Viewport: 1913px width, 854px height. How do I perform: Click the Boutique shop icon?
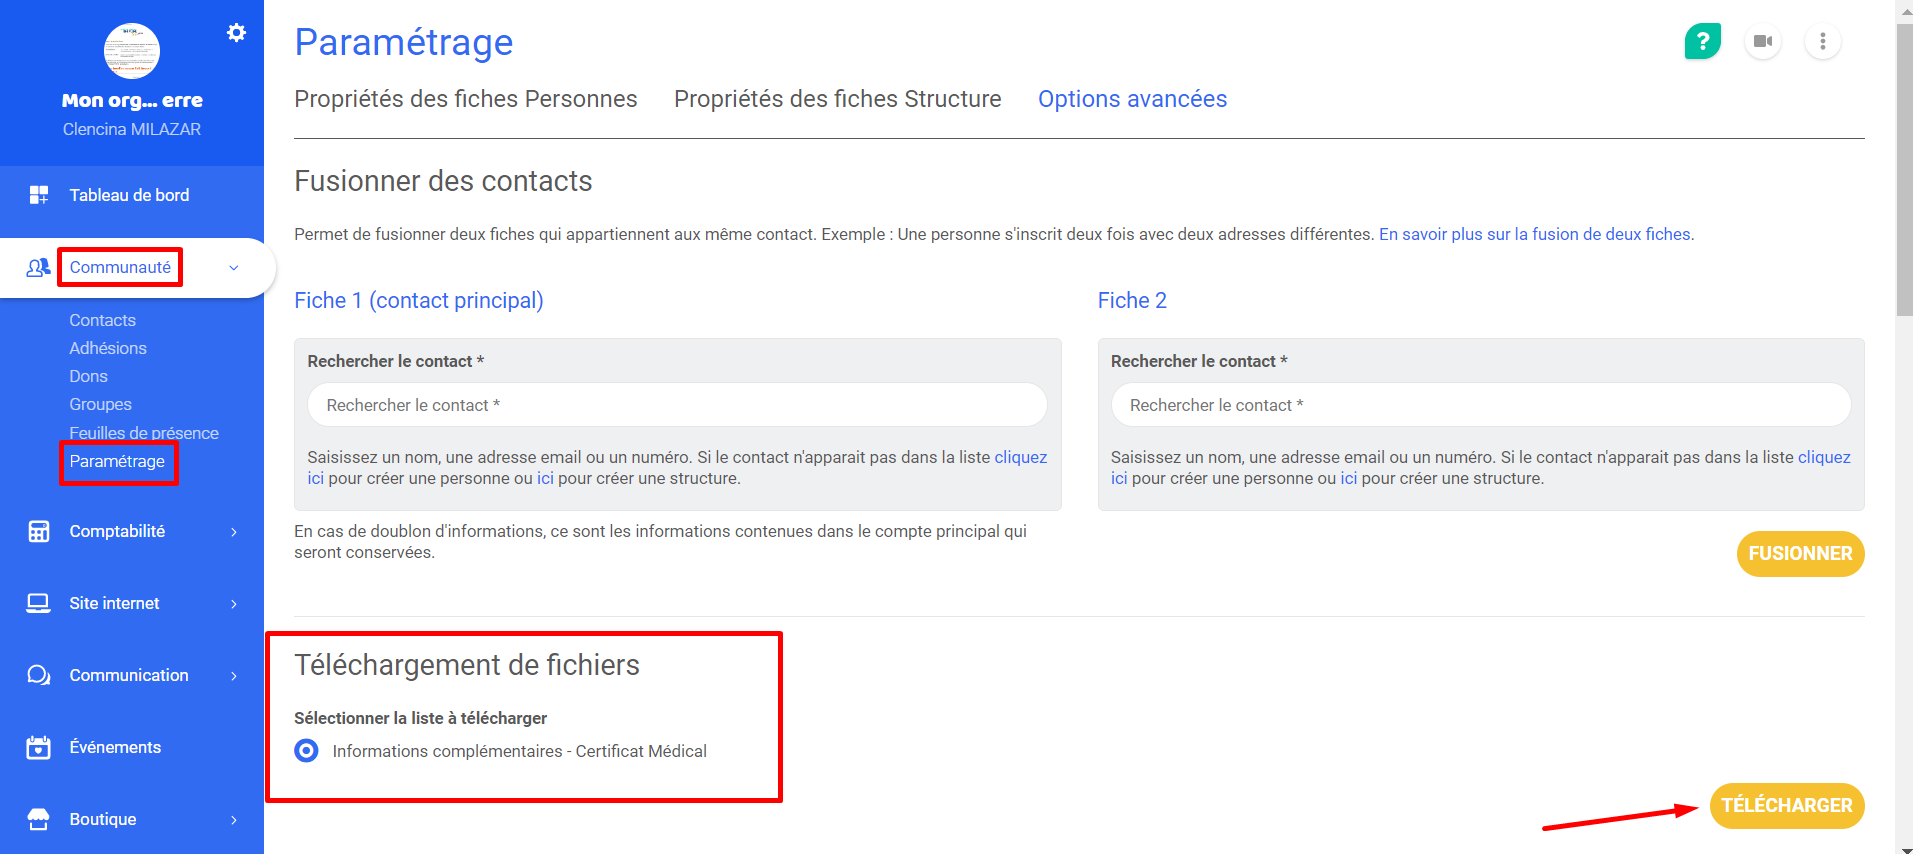point(39,820)
